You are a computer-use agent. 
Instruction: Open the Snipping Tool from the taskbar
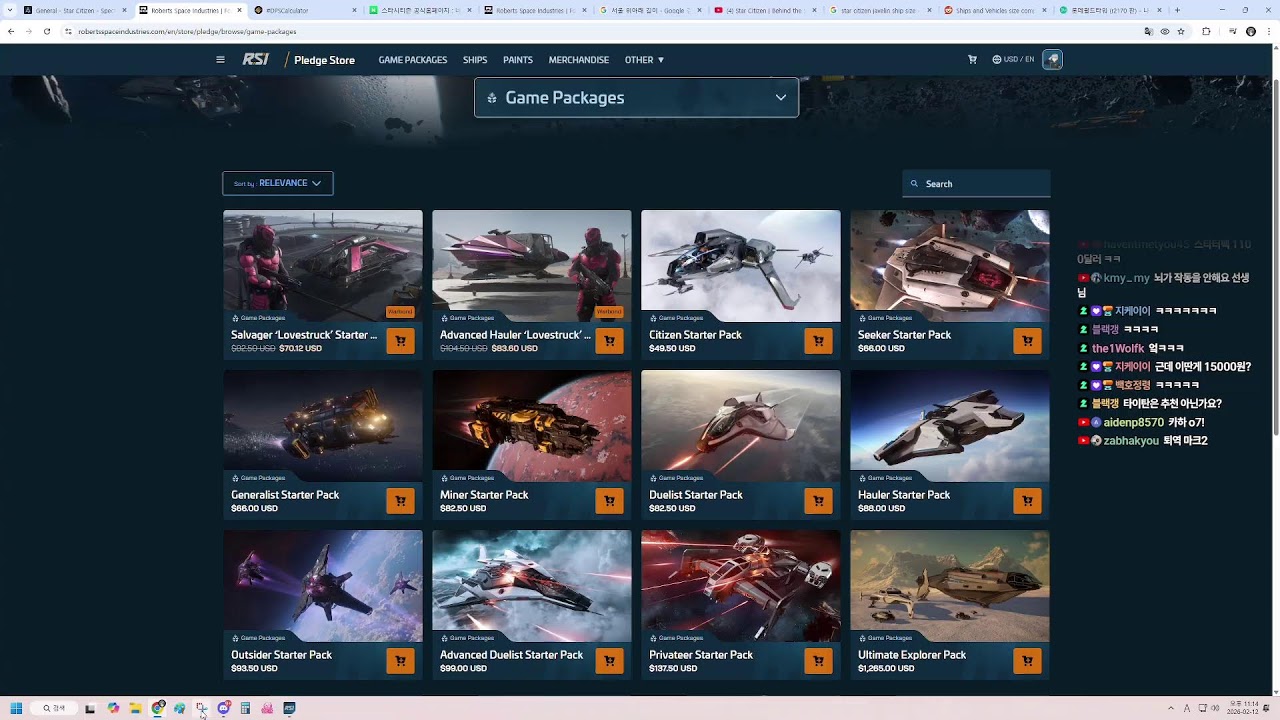click(201, 708)
